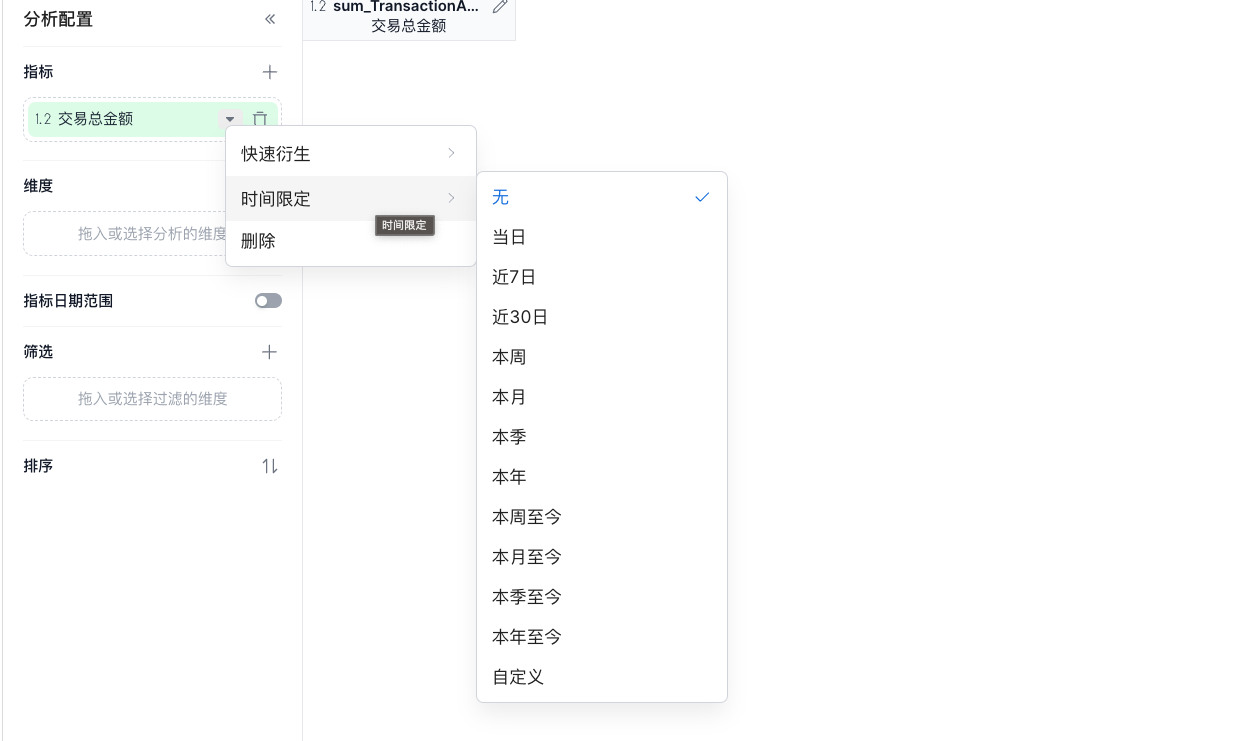The image size is (1252, 741).
Task: Choose 本年至今 time option
Action: 527,637
